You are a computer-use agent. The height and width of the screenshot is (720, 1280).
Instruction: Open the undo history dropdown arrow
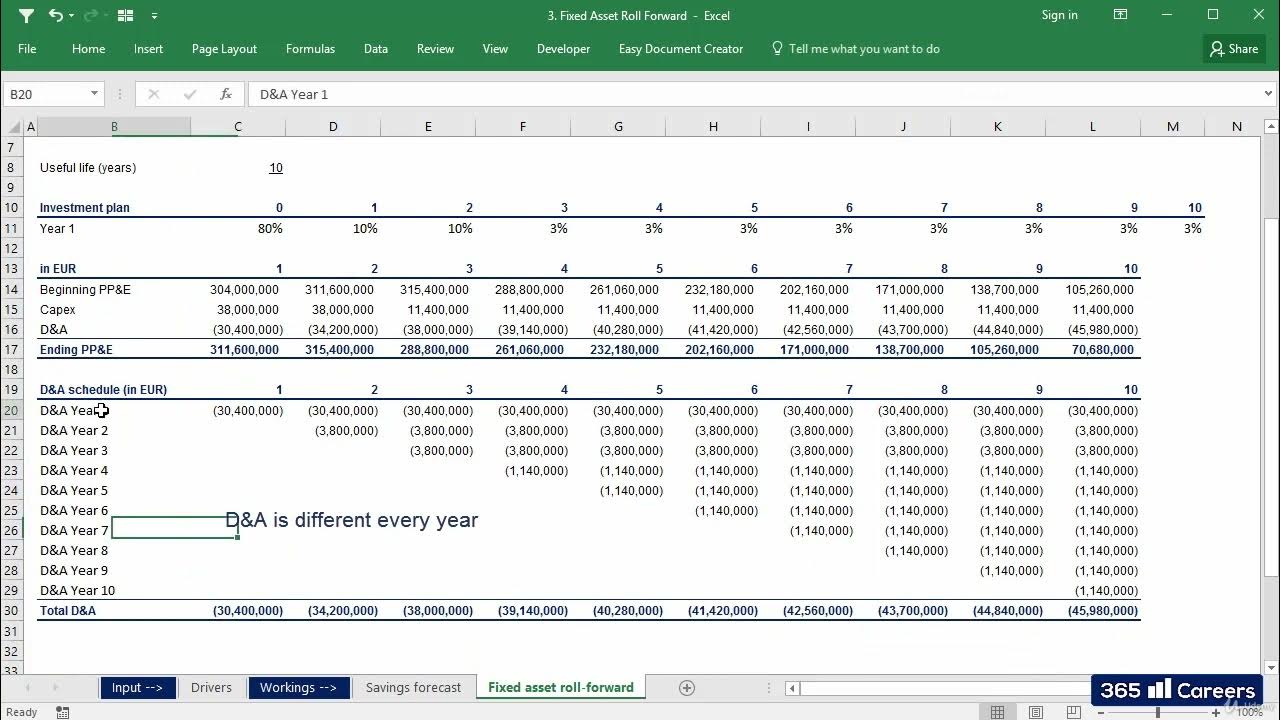tap(70, 15)
